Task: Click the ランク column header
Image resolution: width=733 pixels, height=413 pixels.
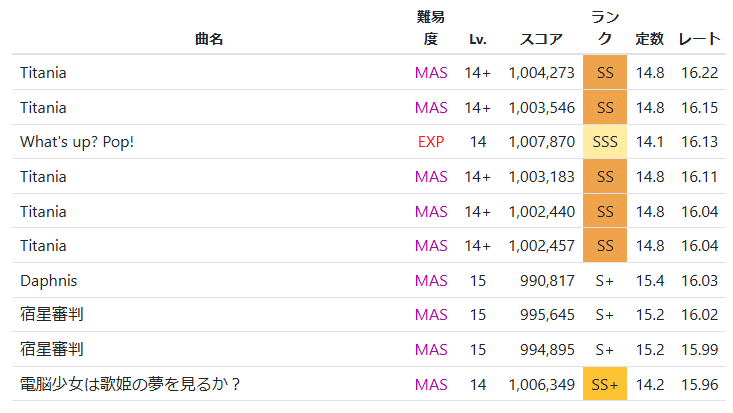Action: [x=605, y=28]
